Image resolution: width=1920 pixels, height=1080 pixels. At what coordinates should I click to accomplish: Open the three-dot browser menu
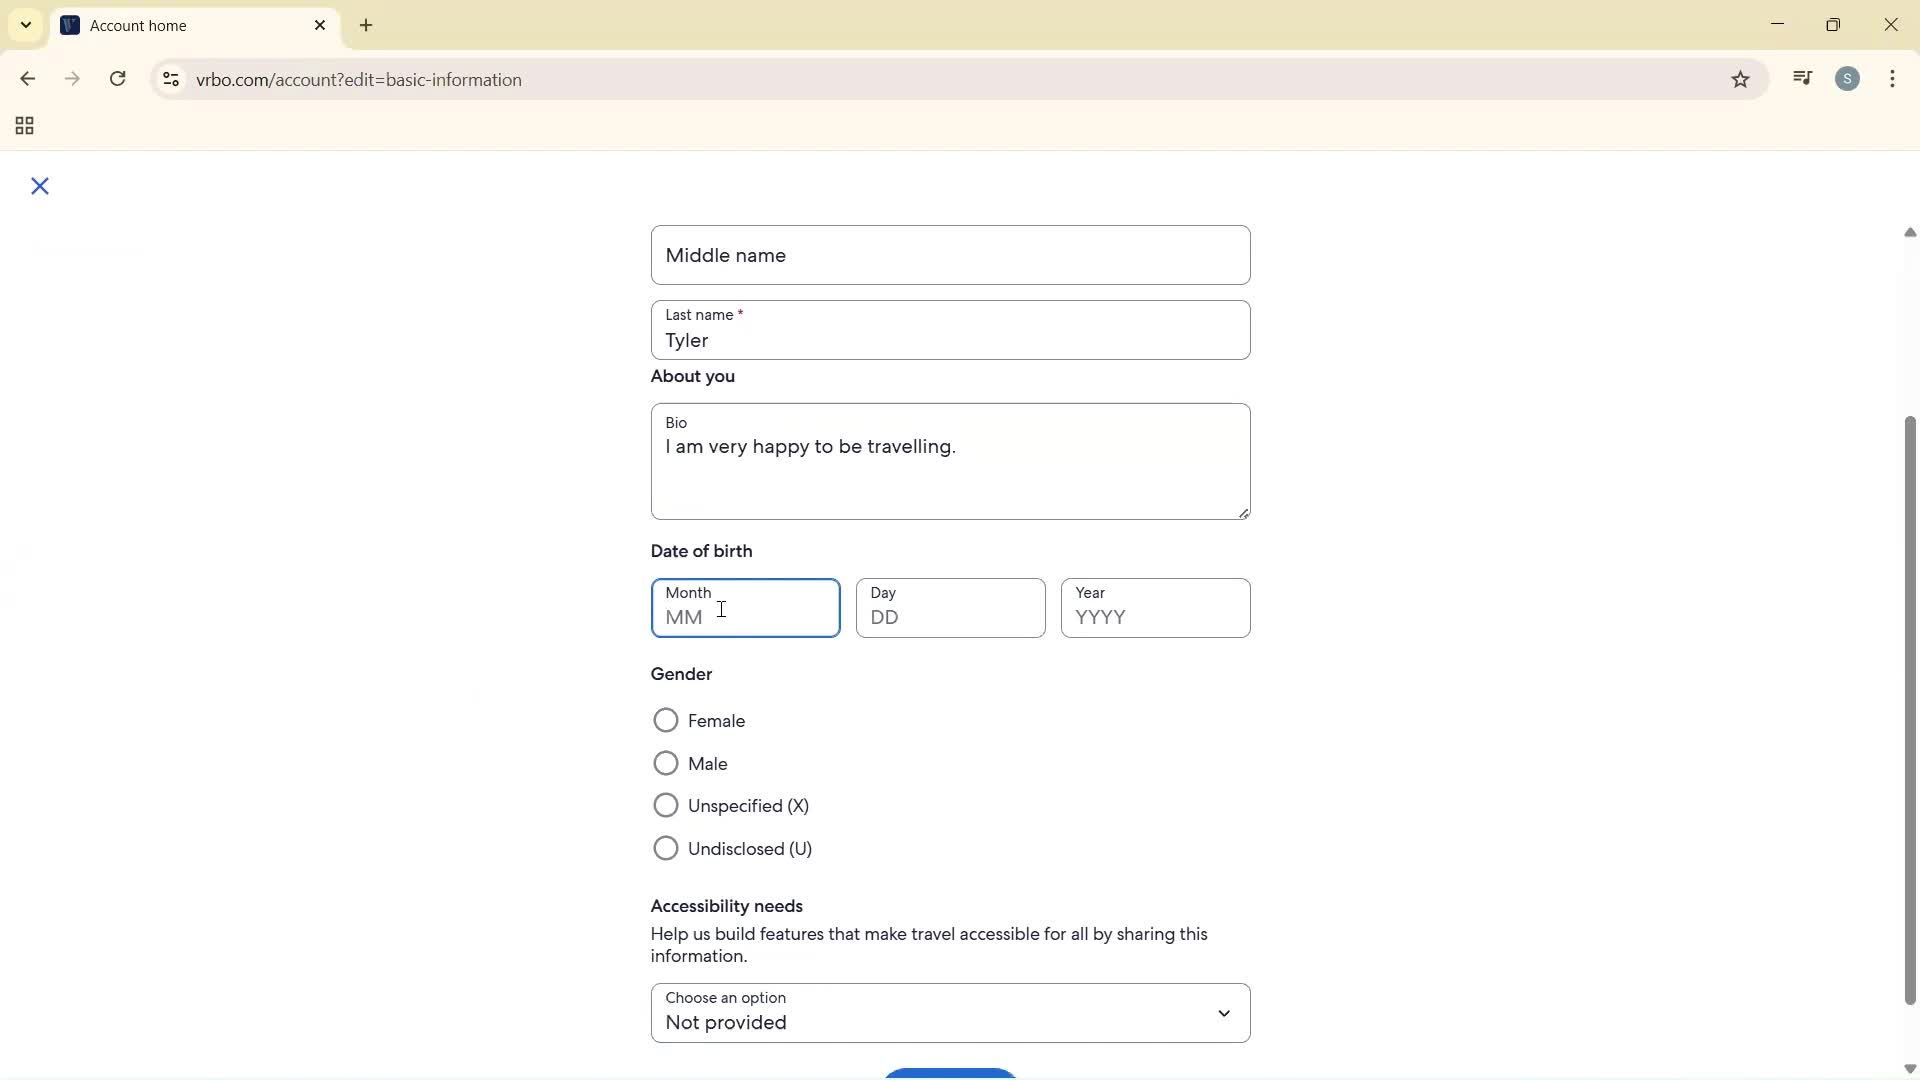click(x=1893, y=78)
